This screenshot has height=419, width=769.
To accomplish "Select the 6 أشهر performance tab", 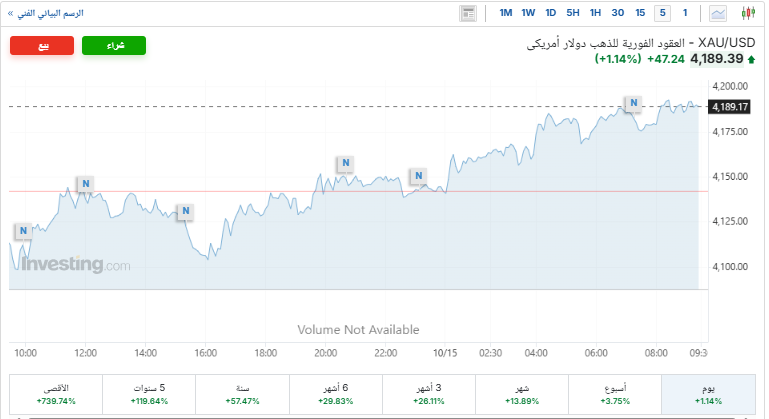I will [335, 392].
